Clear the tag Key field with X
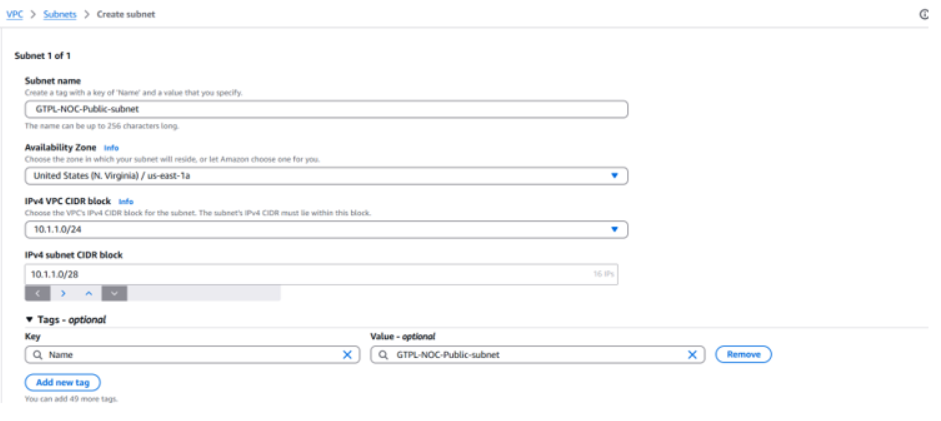The height and width of the screenshot is (421, 941). (x=347, y=354)
